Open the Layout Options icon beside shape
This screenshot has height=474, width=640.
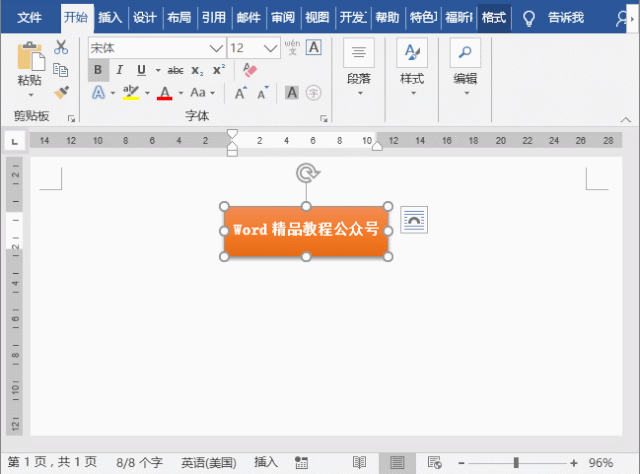(x=414, y=220)
